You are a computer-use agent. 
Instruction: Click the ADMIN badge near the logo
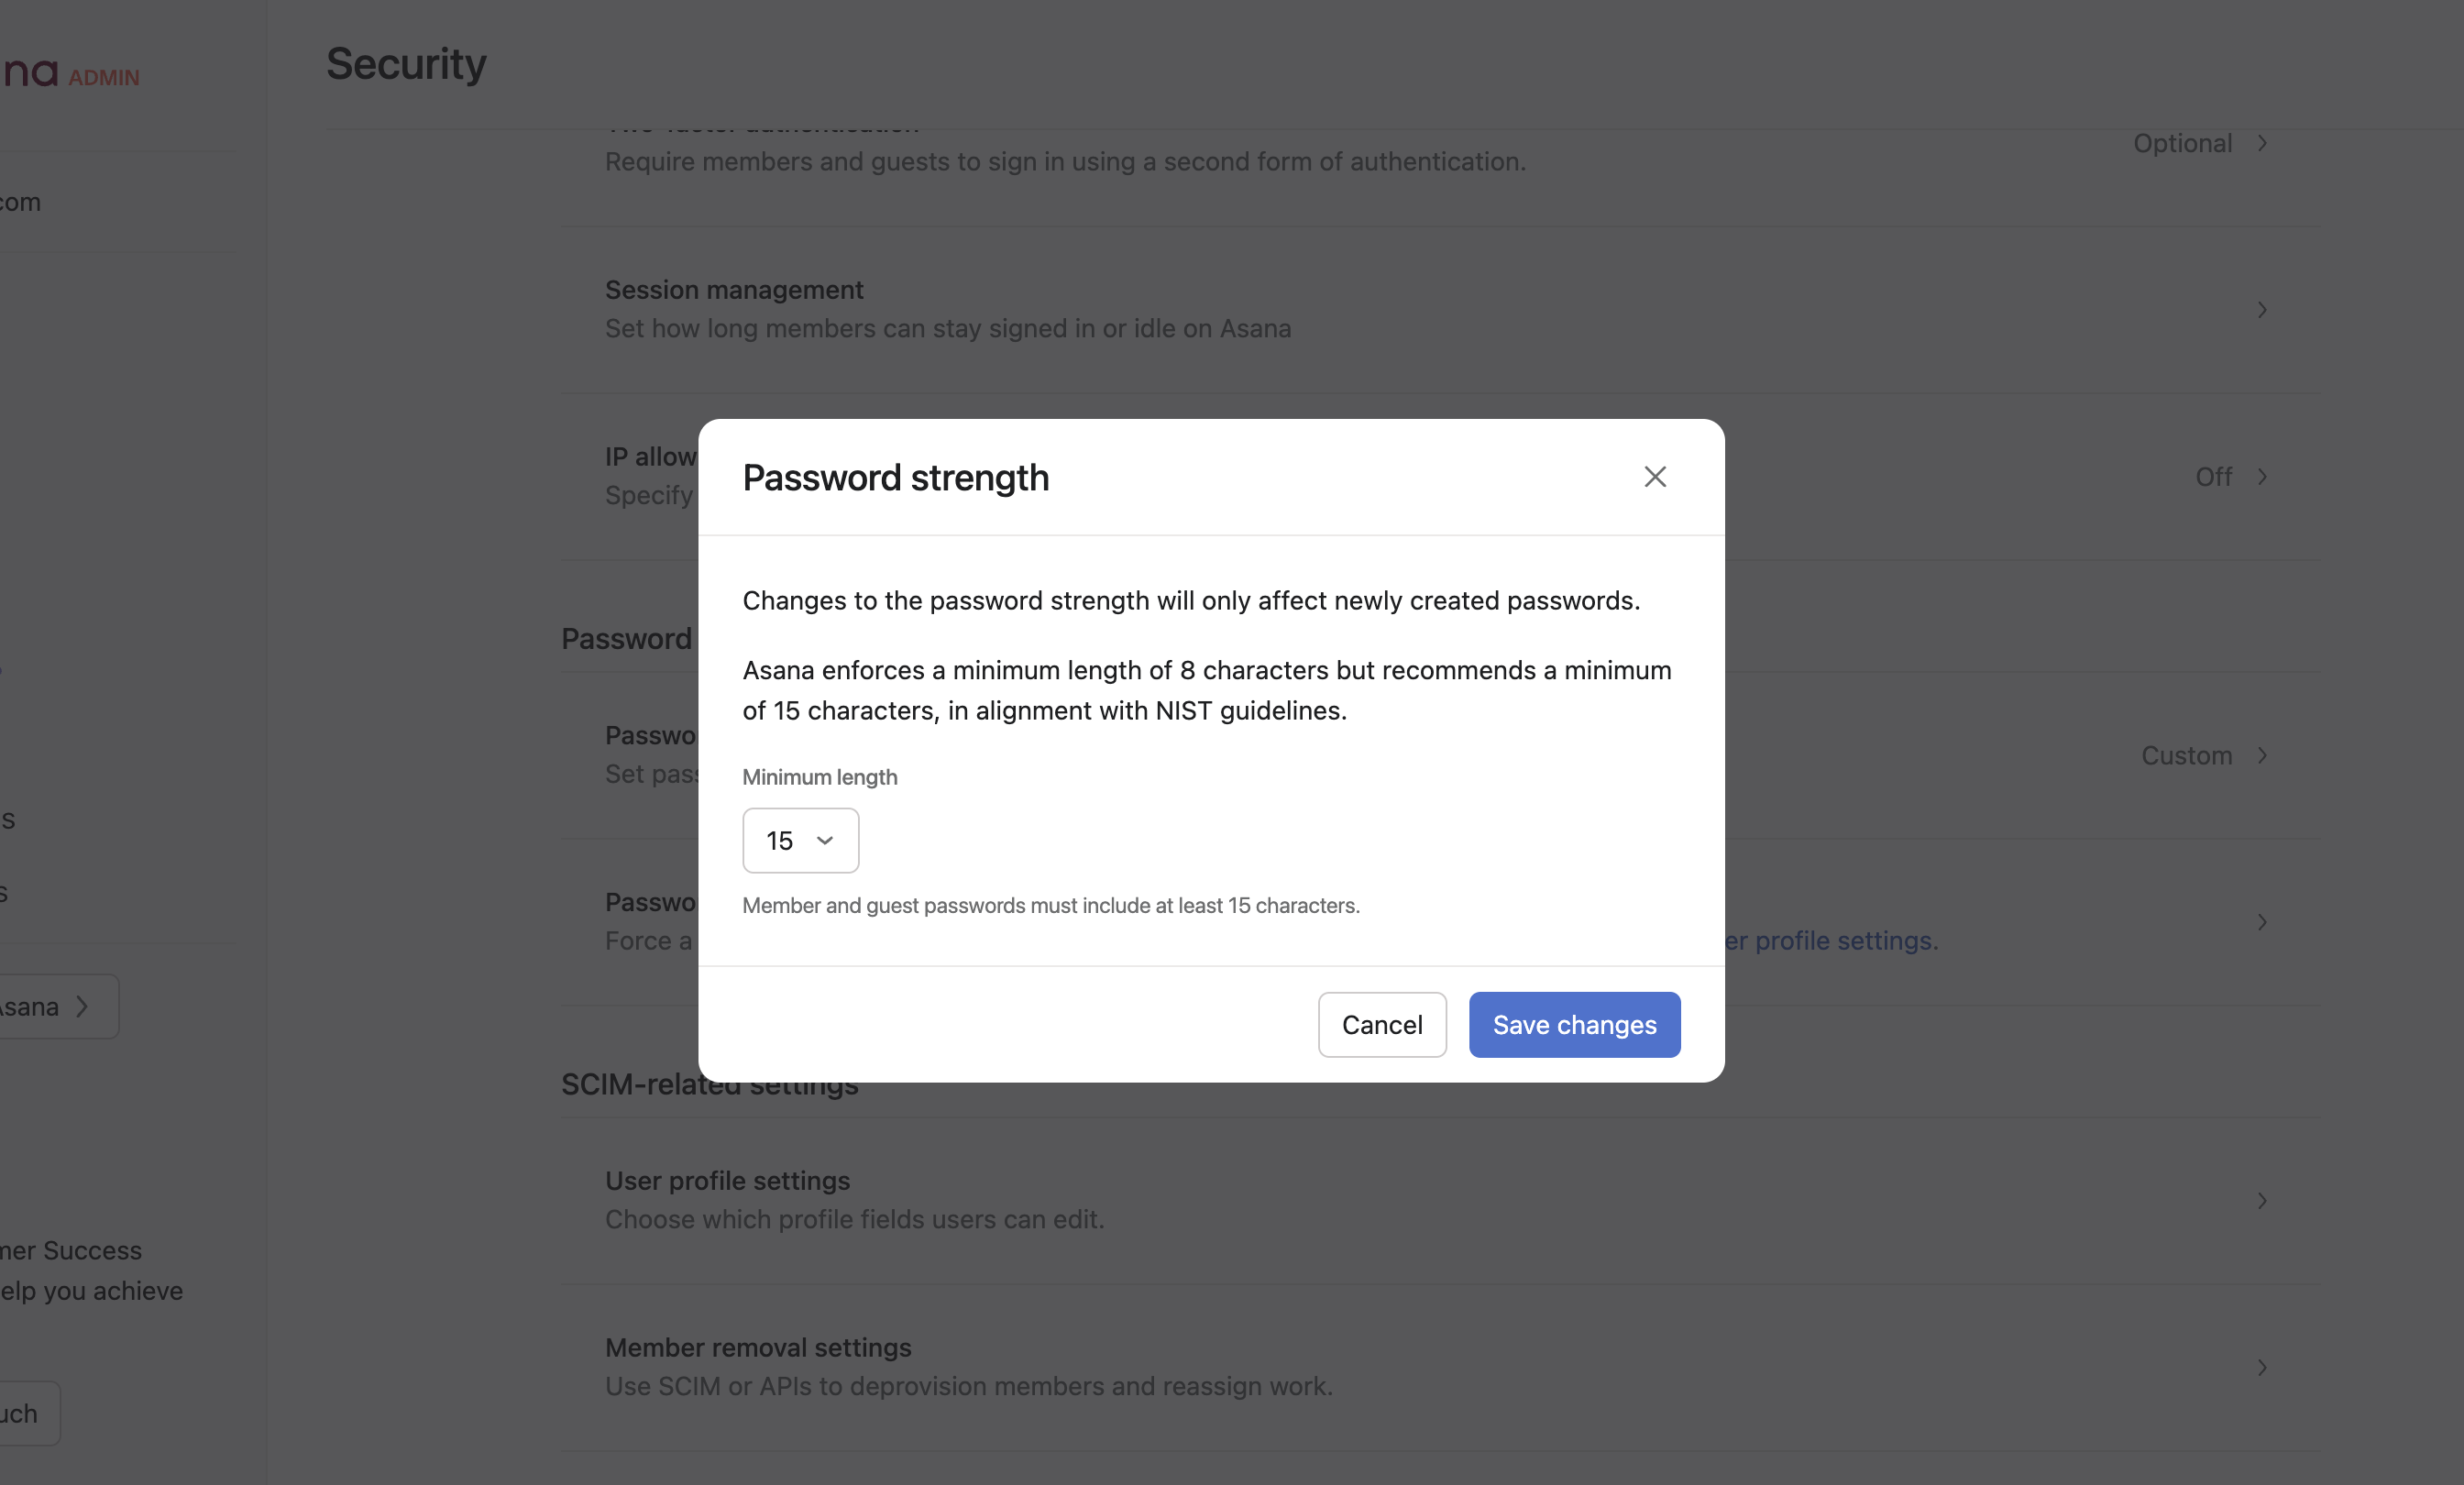click(103, 78)
